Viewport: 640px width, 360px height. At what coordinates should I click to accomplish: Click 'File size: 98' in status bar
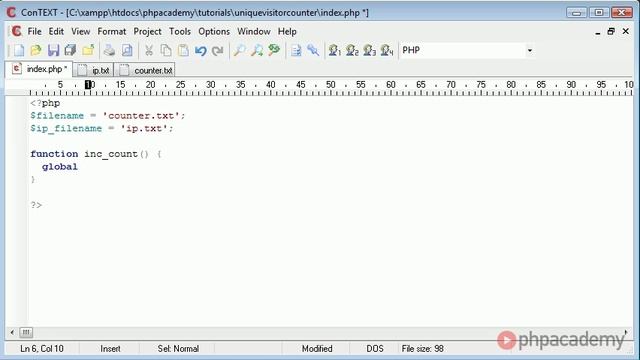coord(422,349)
